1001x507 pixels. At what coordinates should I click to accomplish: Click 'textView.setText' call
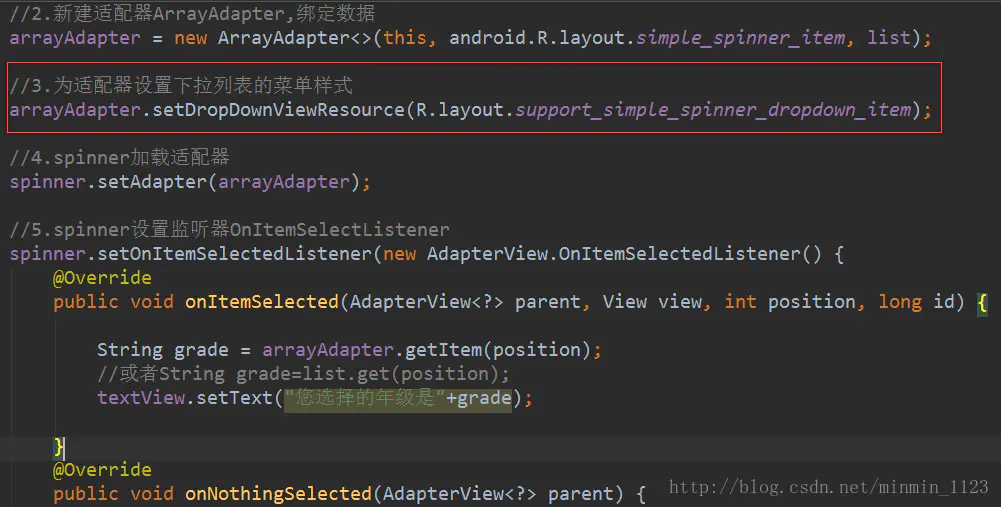point(185,398)
